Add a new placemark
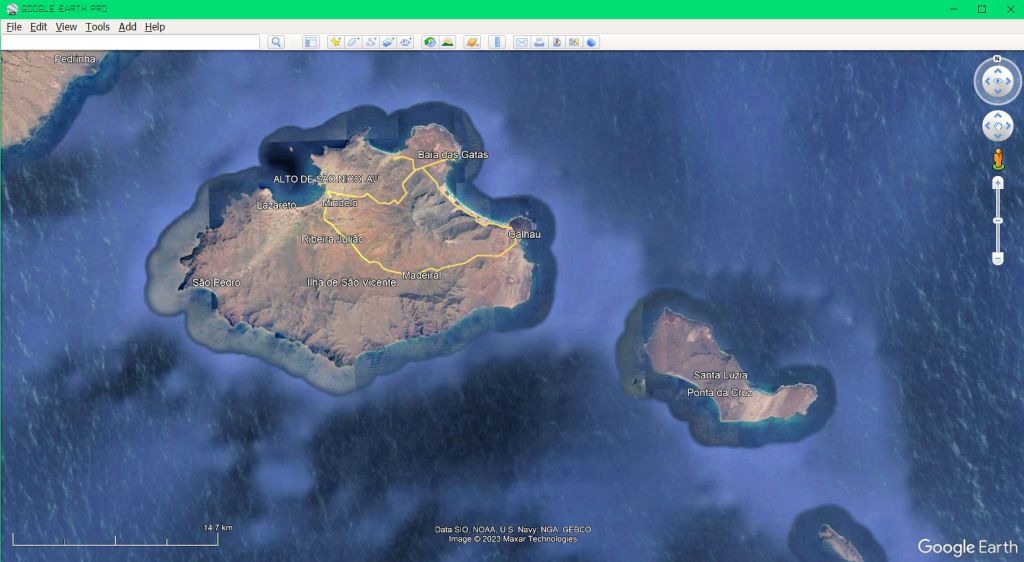The image size is (1024, 562). 335,42
